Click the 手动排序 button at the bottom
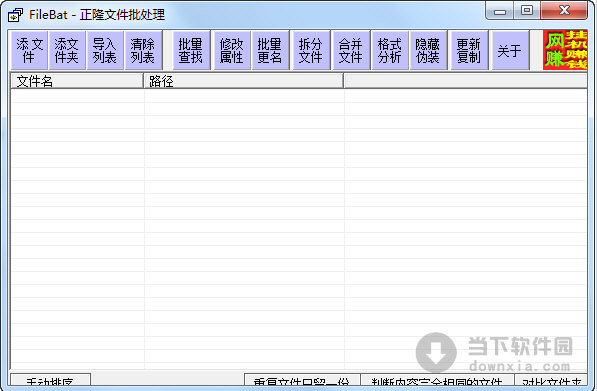Viewport: 597px width, 391px height. tap(50, 381)
